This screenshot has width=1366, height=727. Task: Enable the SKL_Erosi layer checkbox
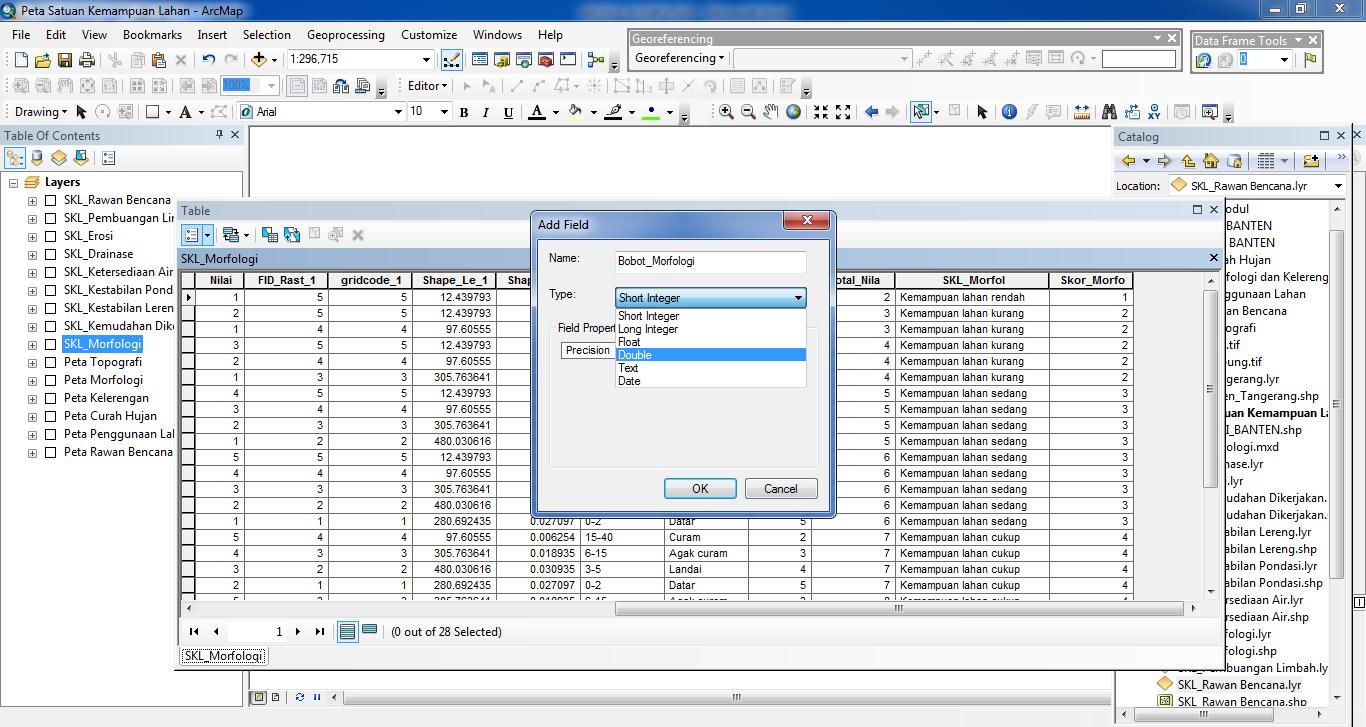51,236
